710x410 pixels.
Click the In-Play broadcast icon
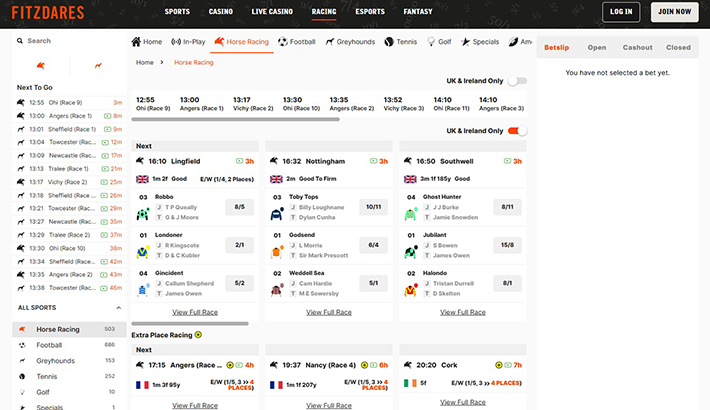click(176, 42)
